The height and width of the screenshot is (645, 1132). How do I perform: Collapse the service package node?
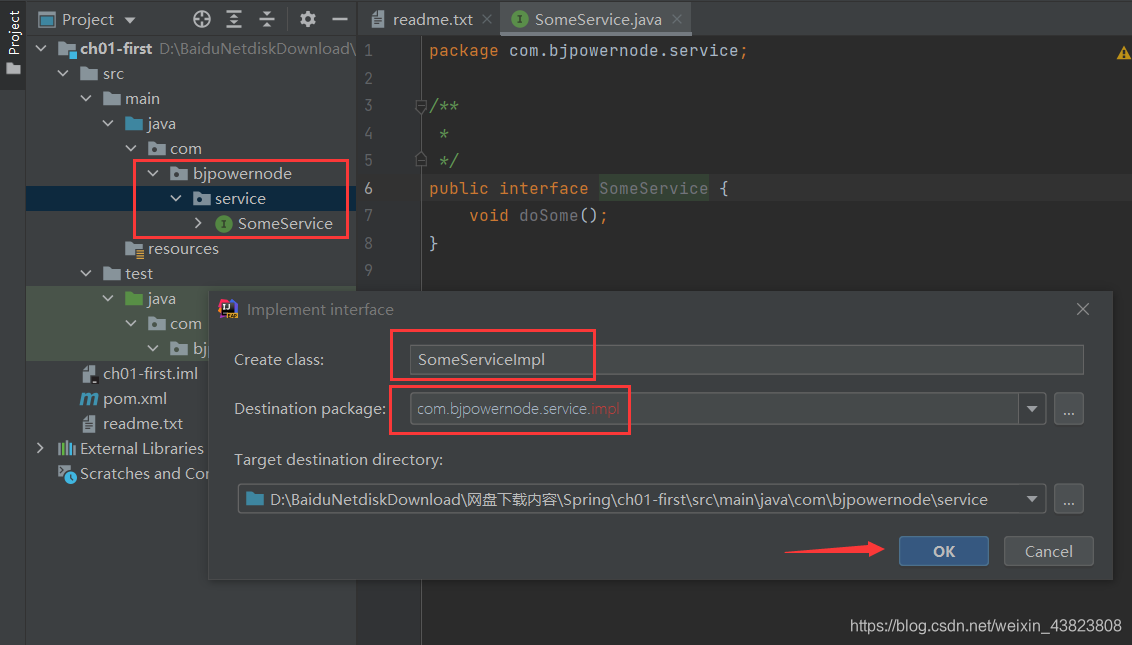point(175,199)
